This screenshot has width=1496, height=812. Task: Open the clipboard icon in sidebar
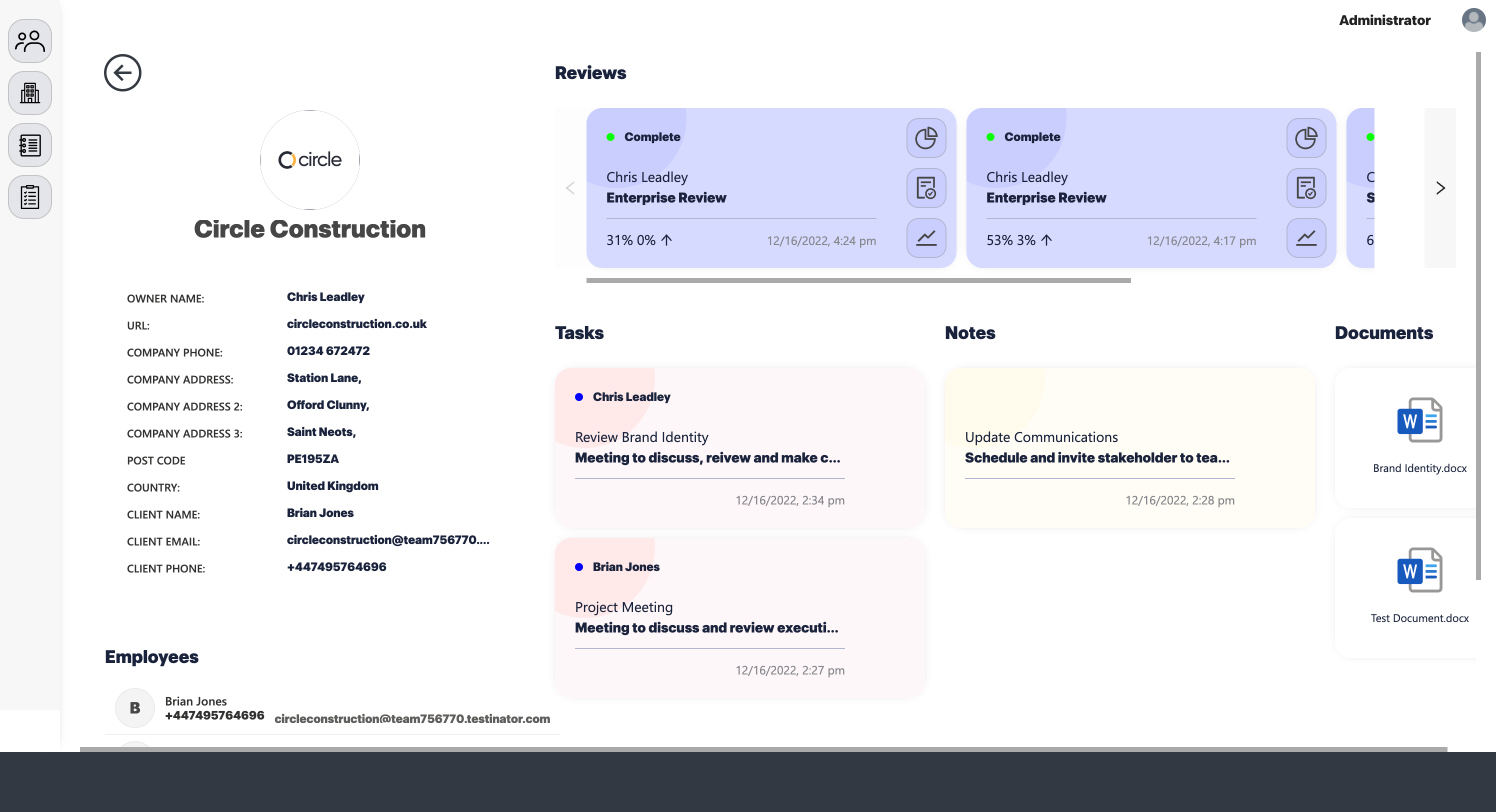[30, 197]
